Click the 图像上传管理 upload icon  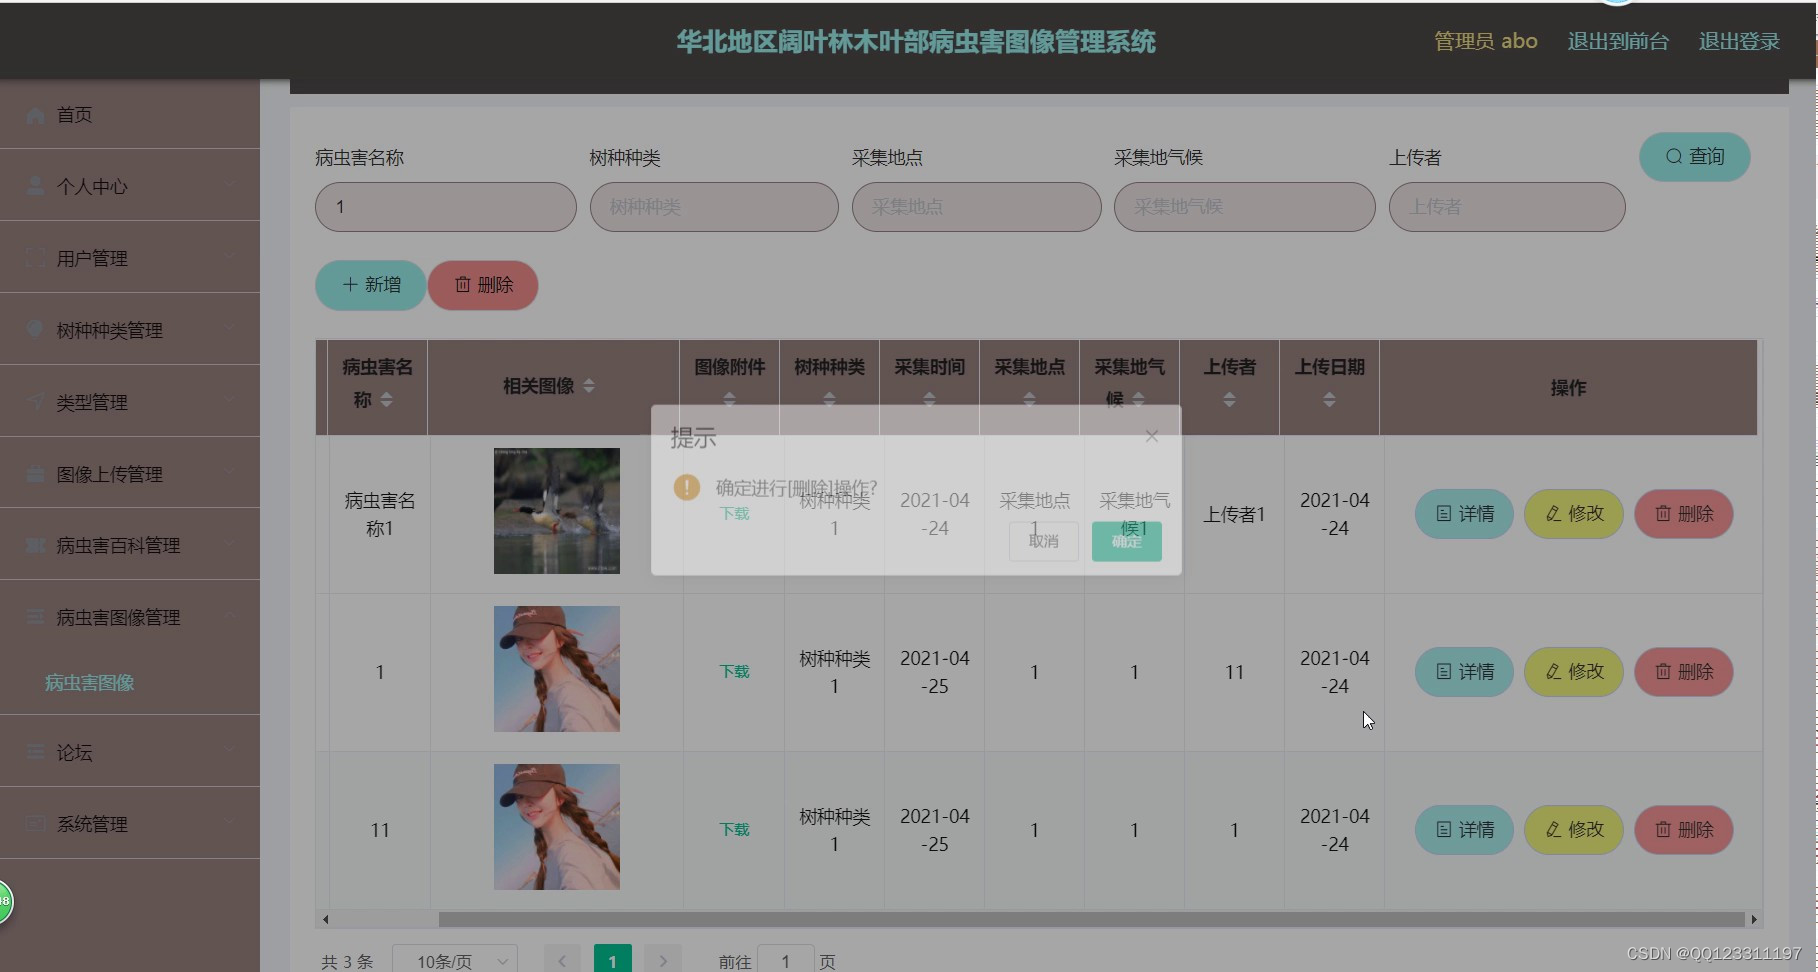[x=34, y=473]
